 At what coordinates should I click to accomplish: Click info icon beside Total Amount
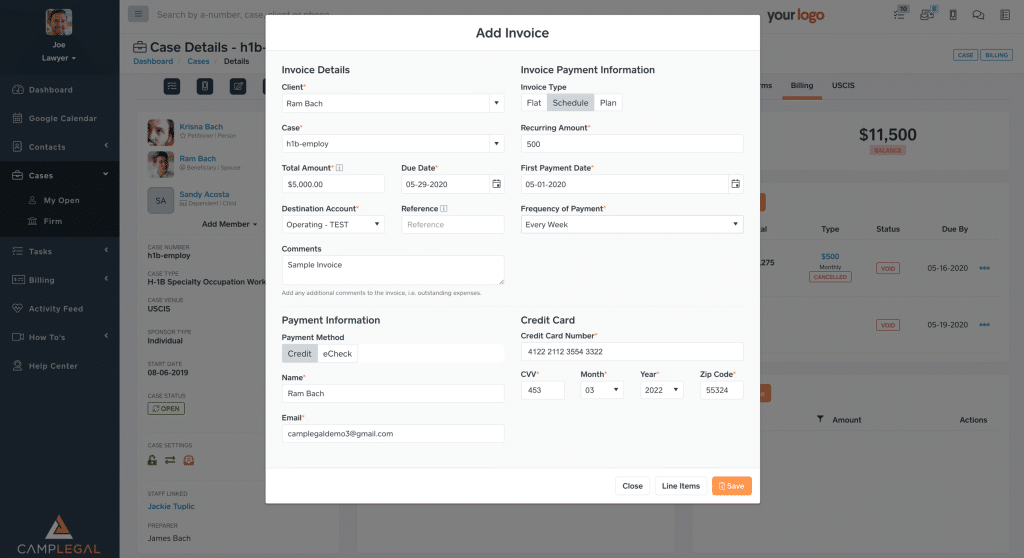(340, 168)
